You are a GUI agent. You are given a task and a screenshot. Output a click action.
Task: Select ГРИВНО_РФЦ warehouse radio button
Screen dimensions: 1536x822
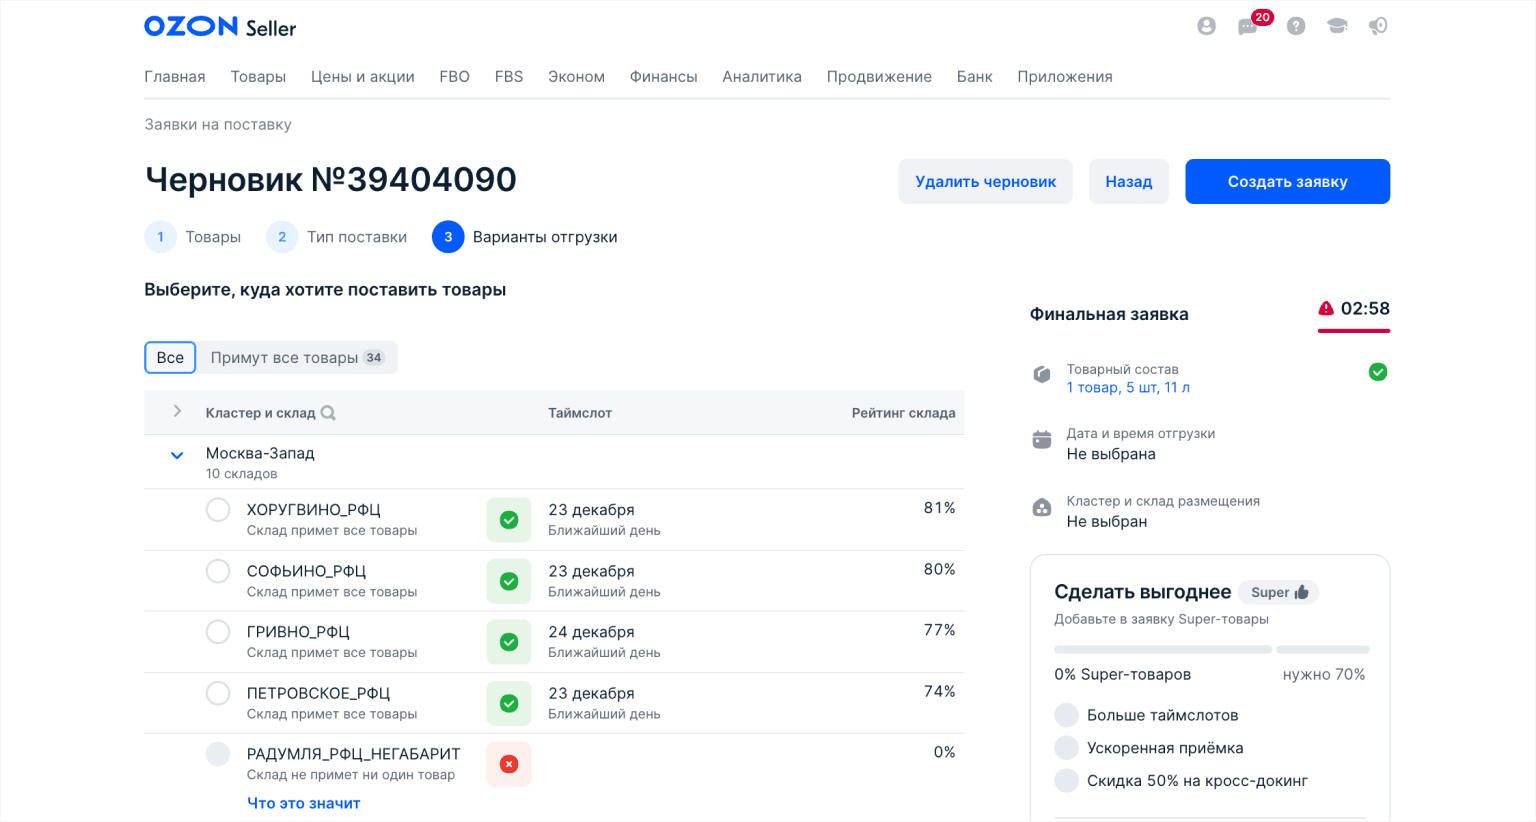[x=218, y=632]
